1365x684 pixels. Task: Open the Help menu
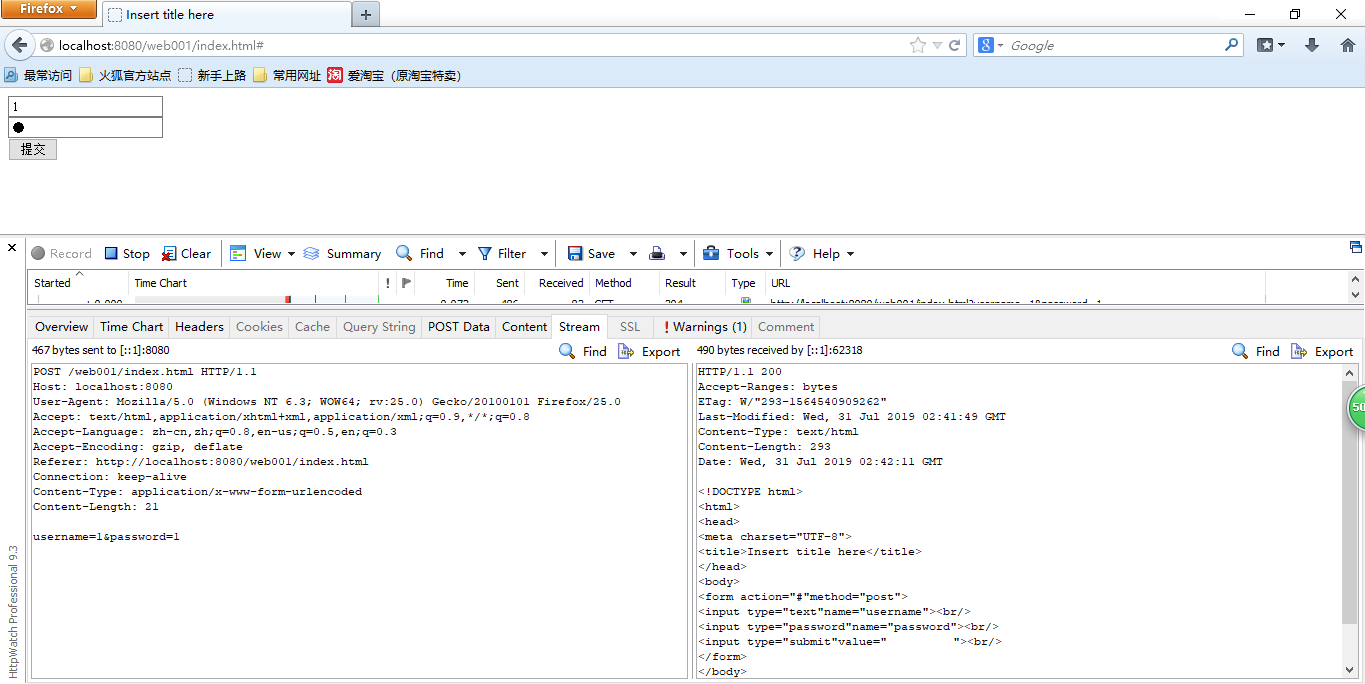pyautogui.click(x=822, y=254)
